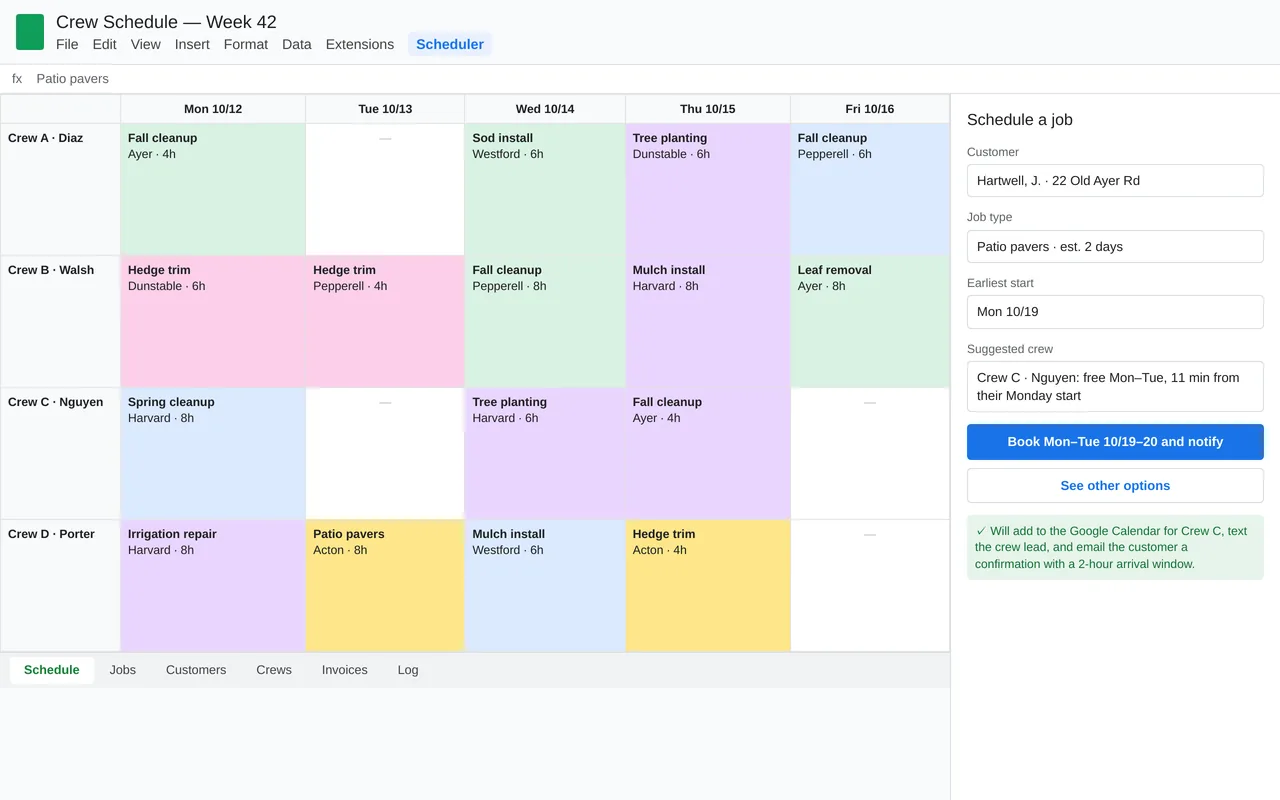1280x800 pixels.
Task: Click the Earliest start field Mon 10/19
Action: pos(1115,312)
